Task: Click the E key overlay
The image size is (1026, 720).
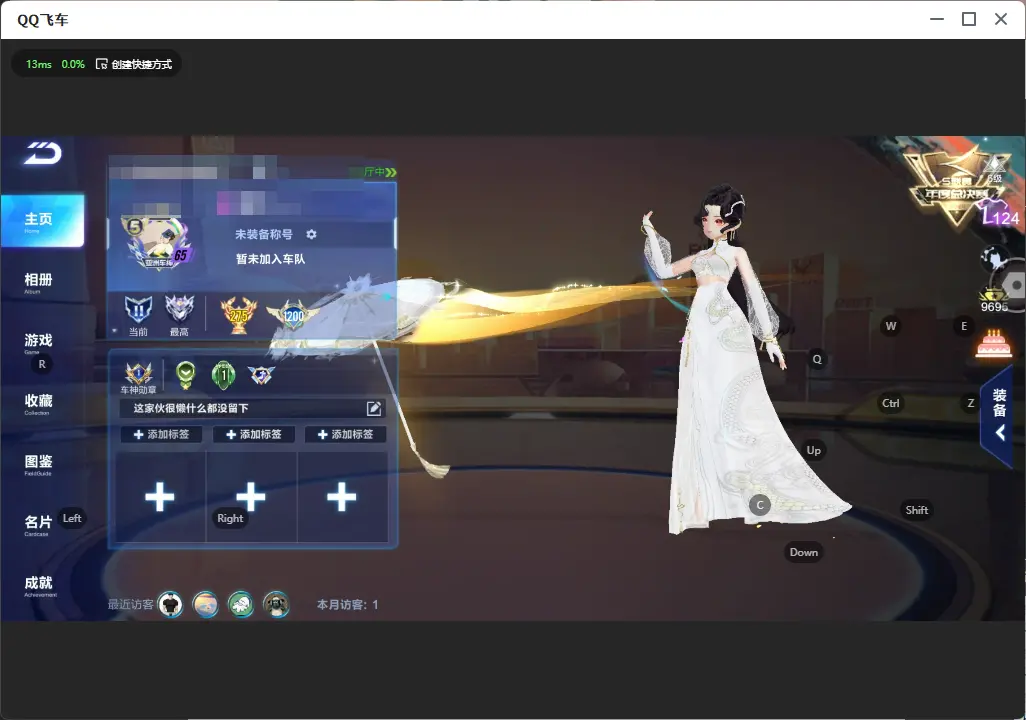Action: coord(964,326)
